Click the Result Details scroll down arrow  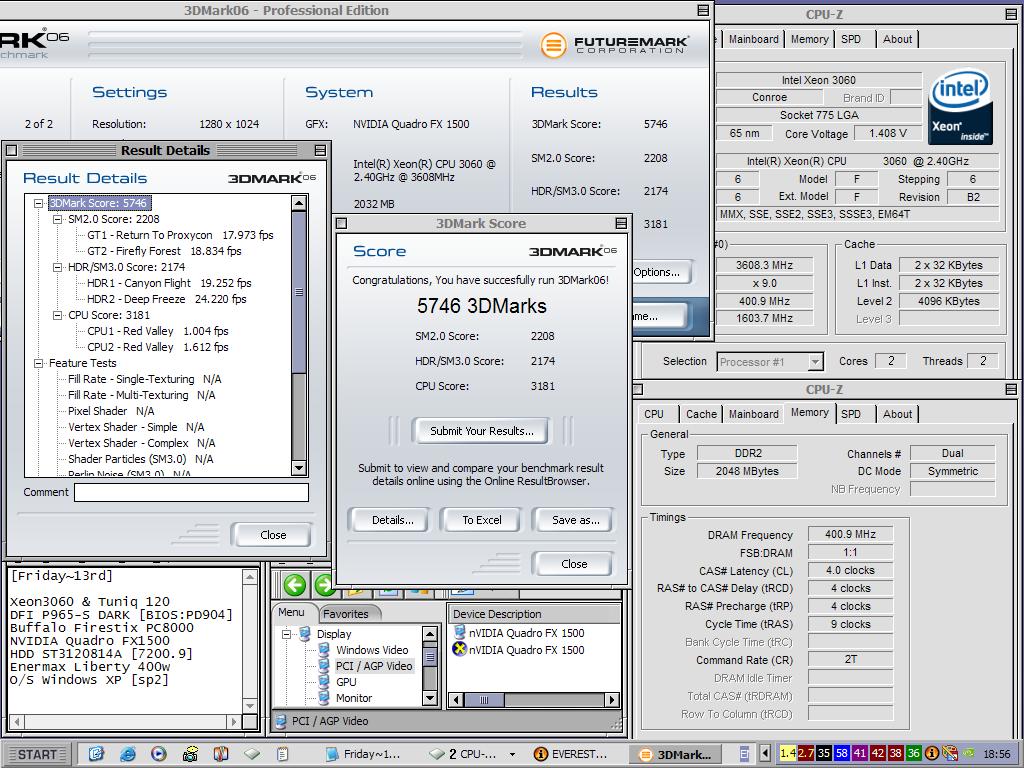pos(299,468)
